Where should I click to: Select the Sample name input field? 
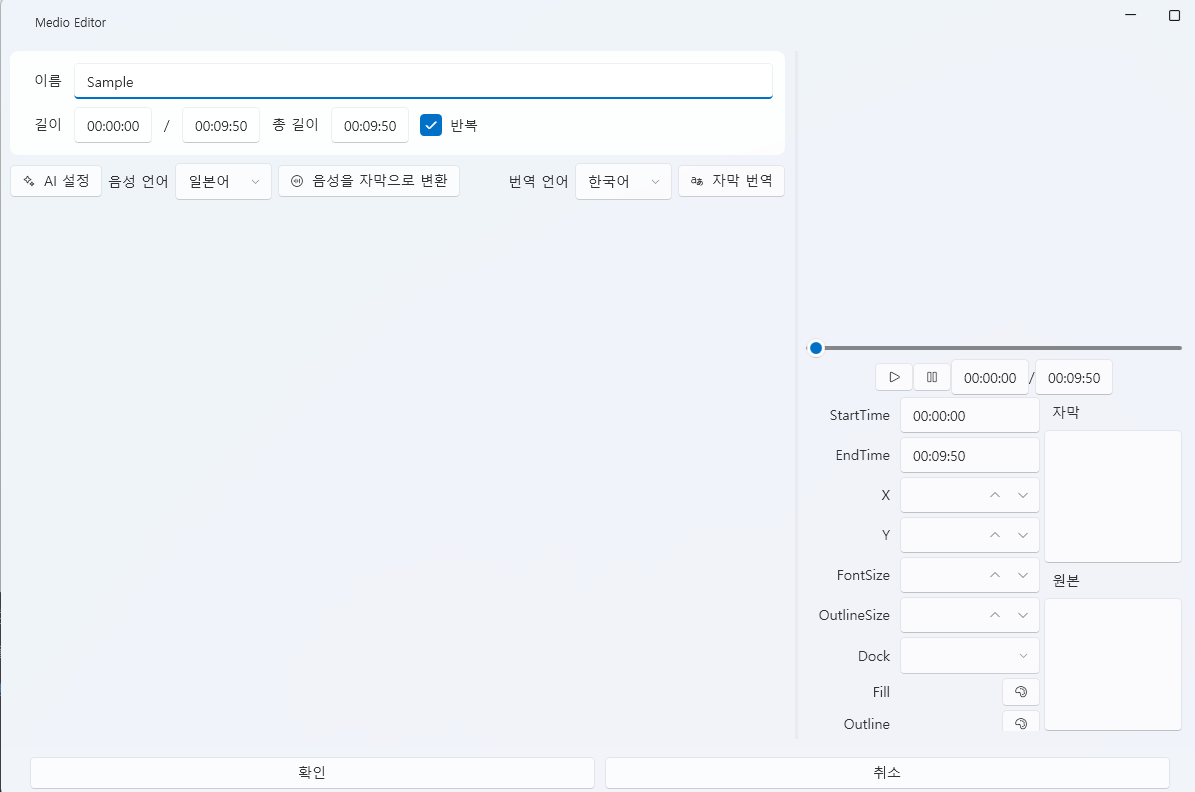tap(422, 81)
